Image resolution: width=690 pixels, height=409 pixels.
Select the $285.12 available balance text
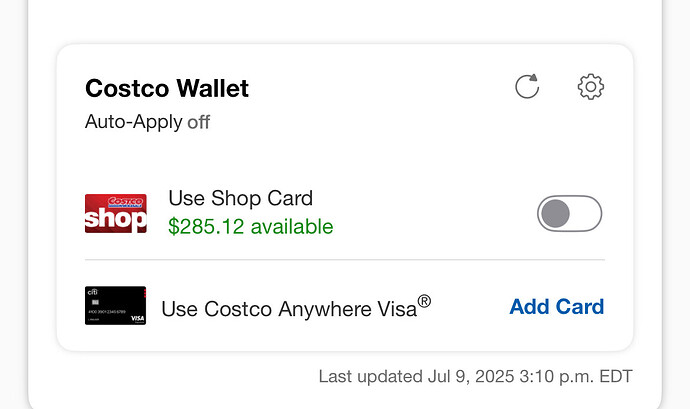pos(251,227)
